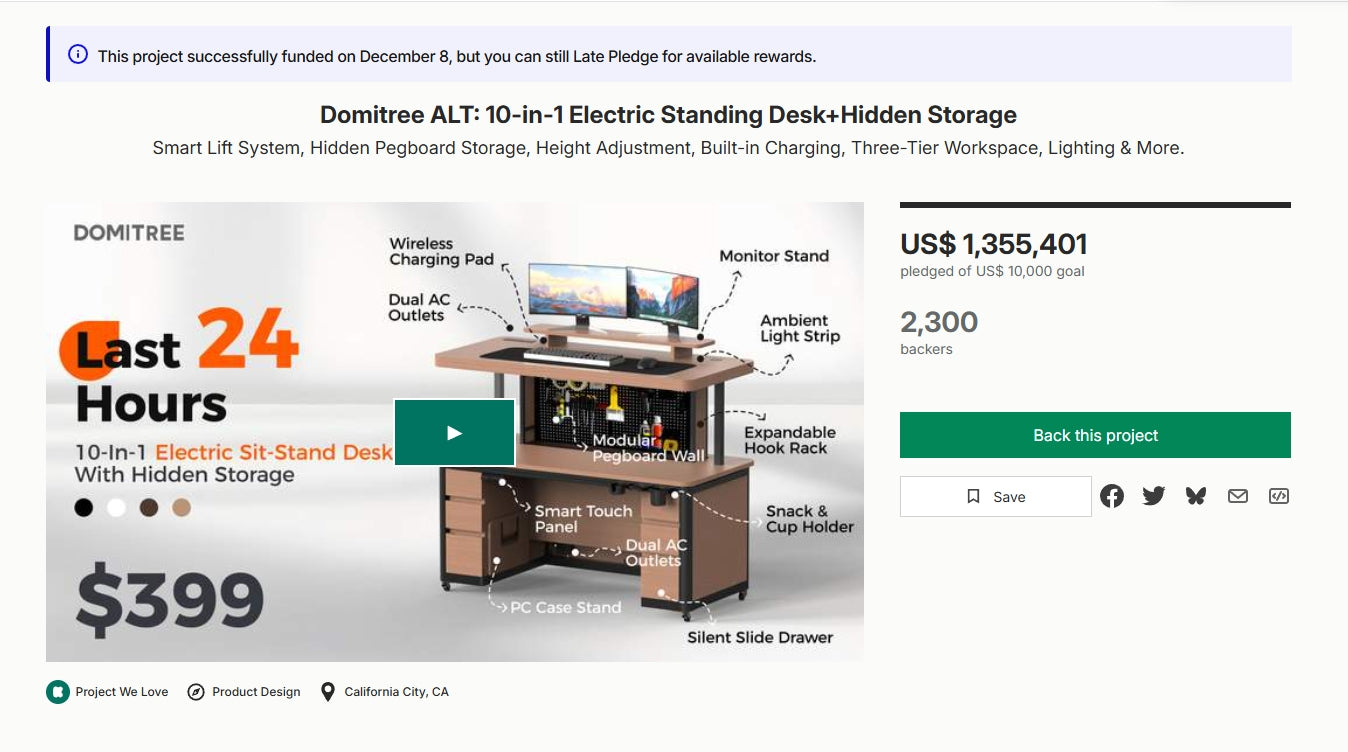Play the project video
The width and height of the screenshot is (1348, 752).
(454, 432)
